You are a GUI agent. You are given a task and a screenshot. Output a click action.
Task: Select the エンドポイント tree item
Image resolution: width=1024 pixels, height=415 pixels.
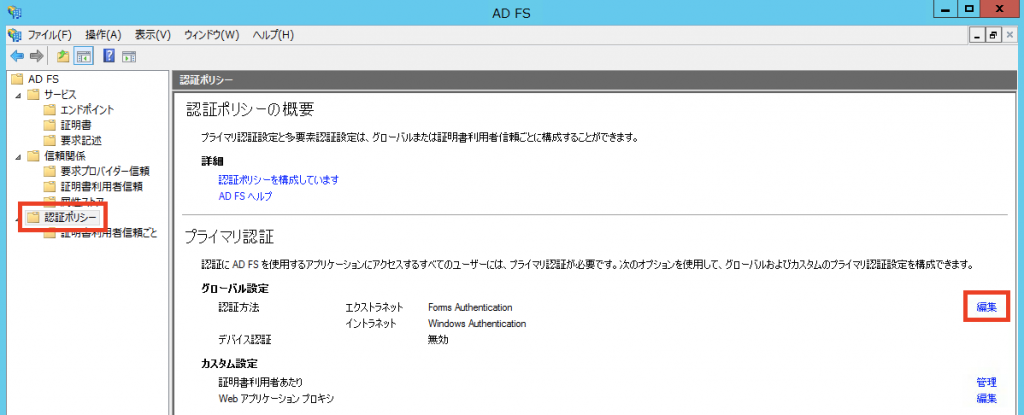pos(88,110)
